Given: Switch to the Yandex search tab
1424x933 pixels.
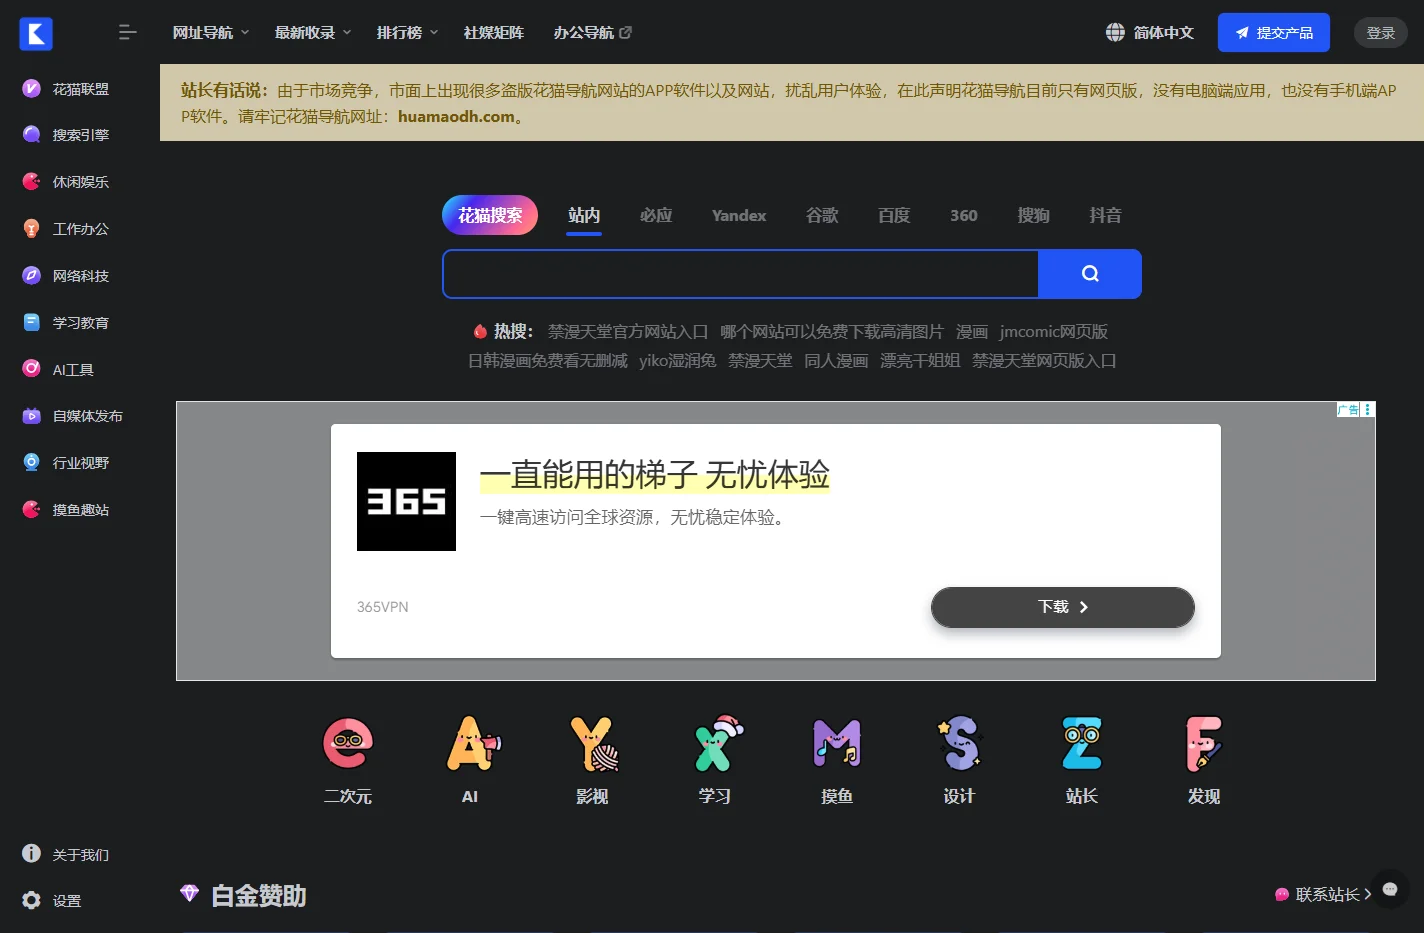Looking at the screenshot, I should (739, 215).
